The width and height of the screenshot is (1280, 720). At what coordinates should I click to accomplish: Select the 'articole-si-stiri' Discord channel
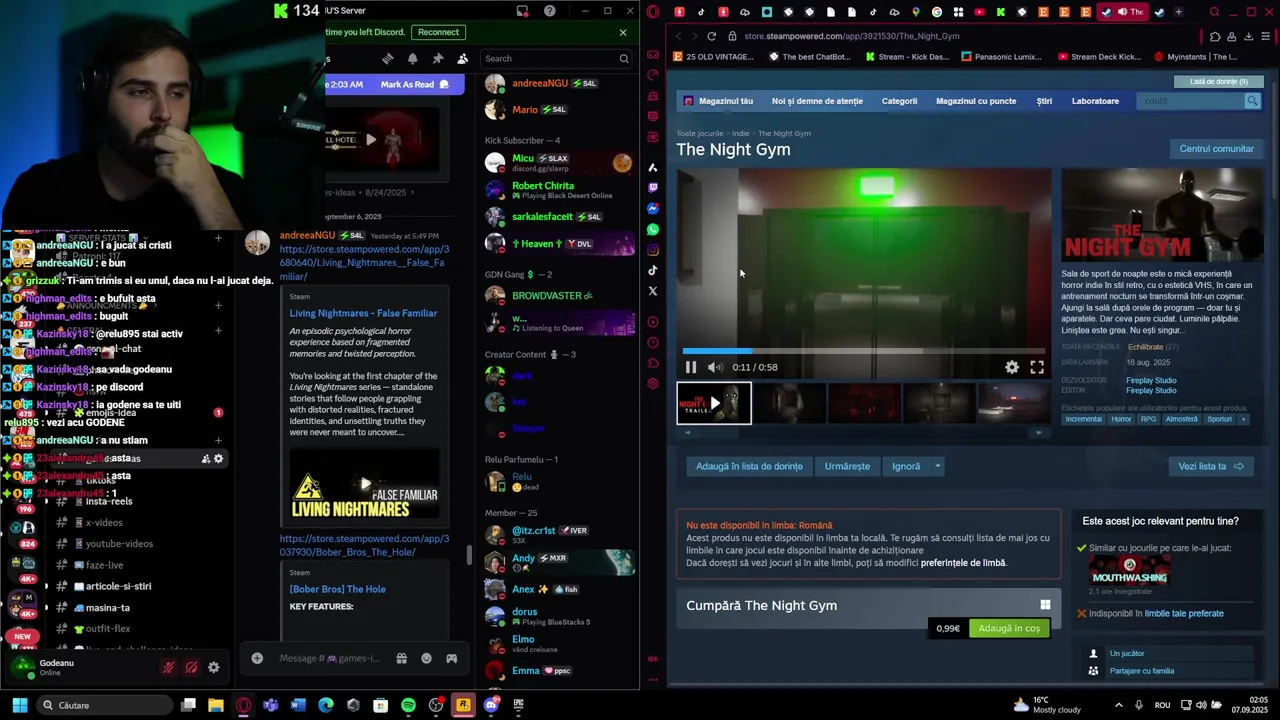pyautogui.click(x=118, y=586)
